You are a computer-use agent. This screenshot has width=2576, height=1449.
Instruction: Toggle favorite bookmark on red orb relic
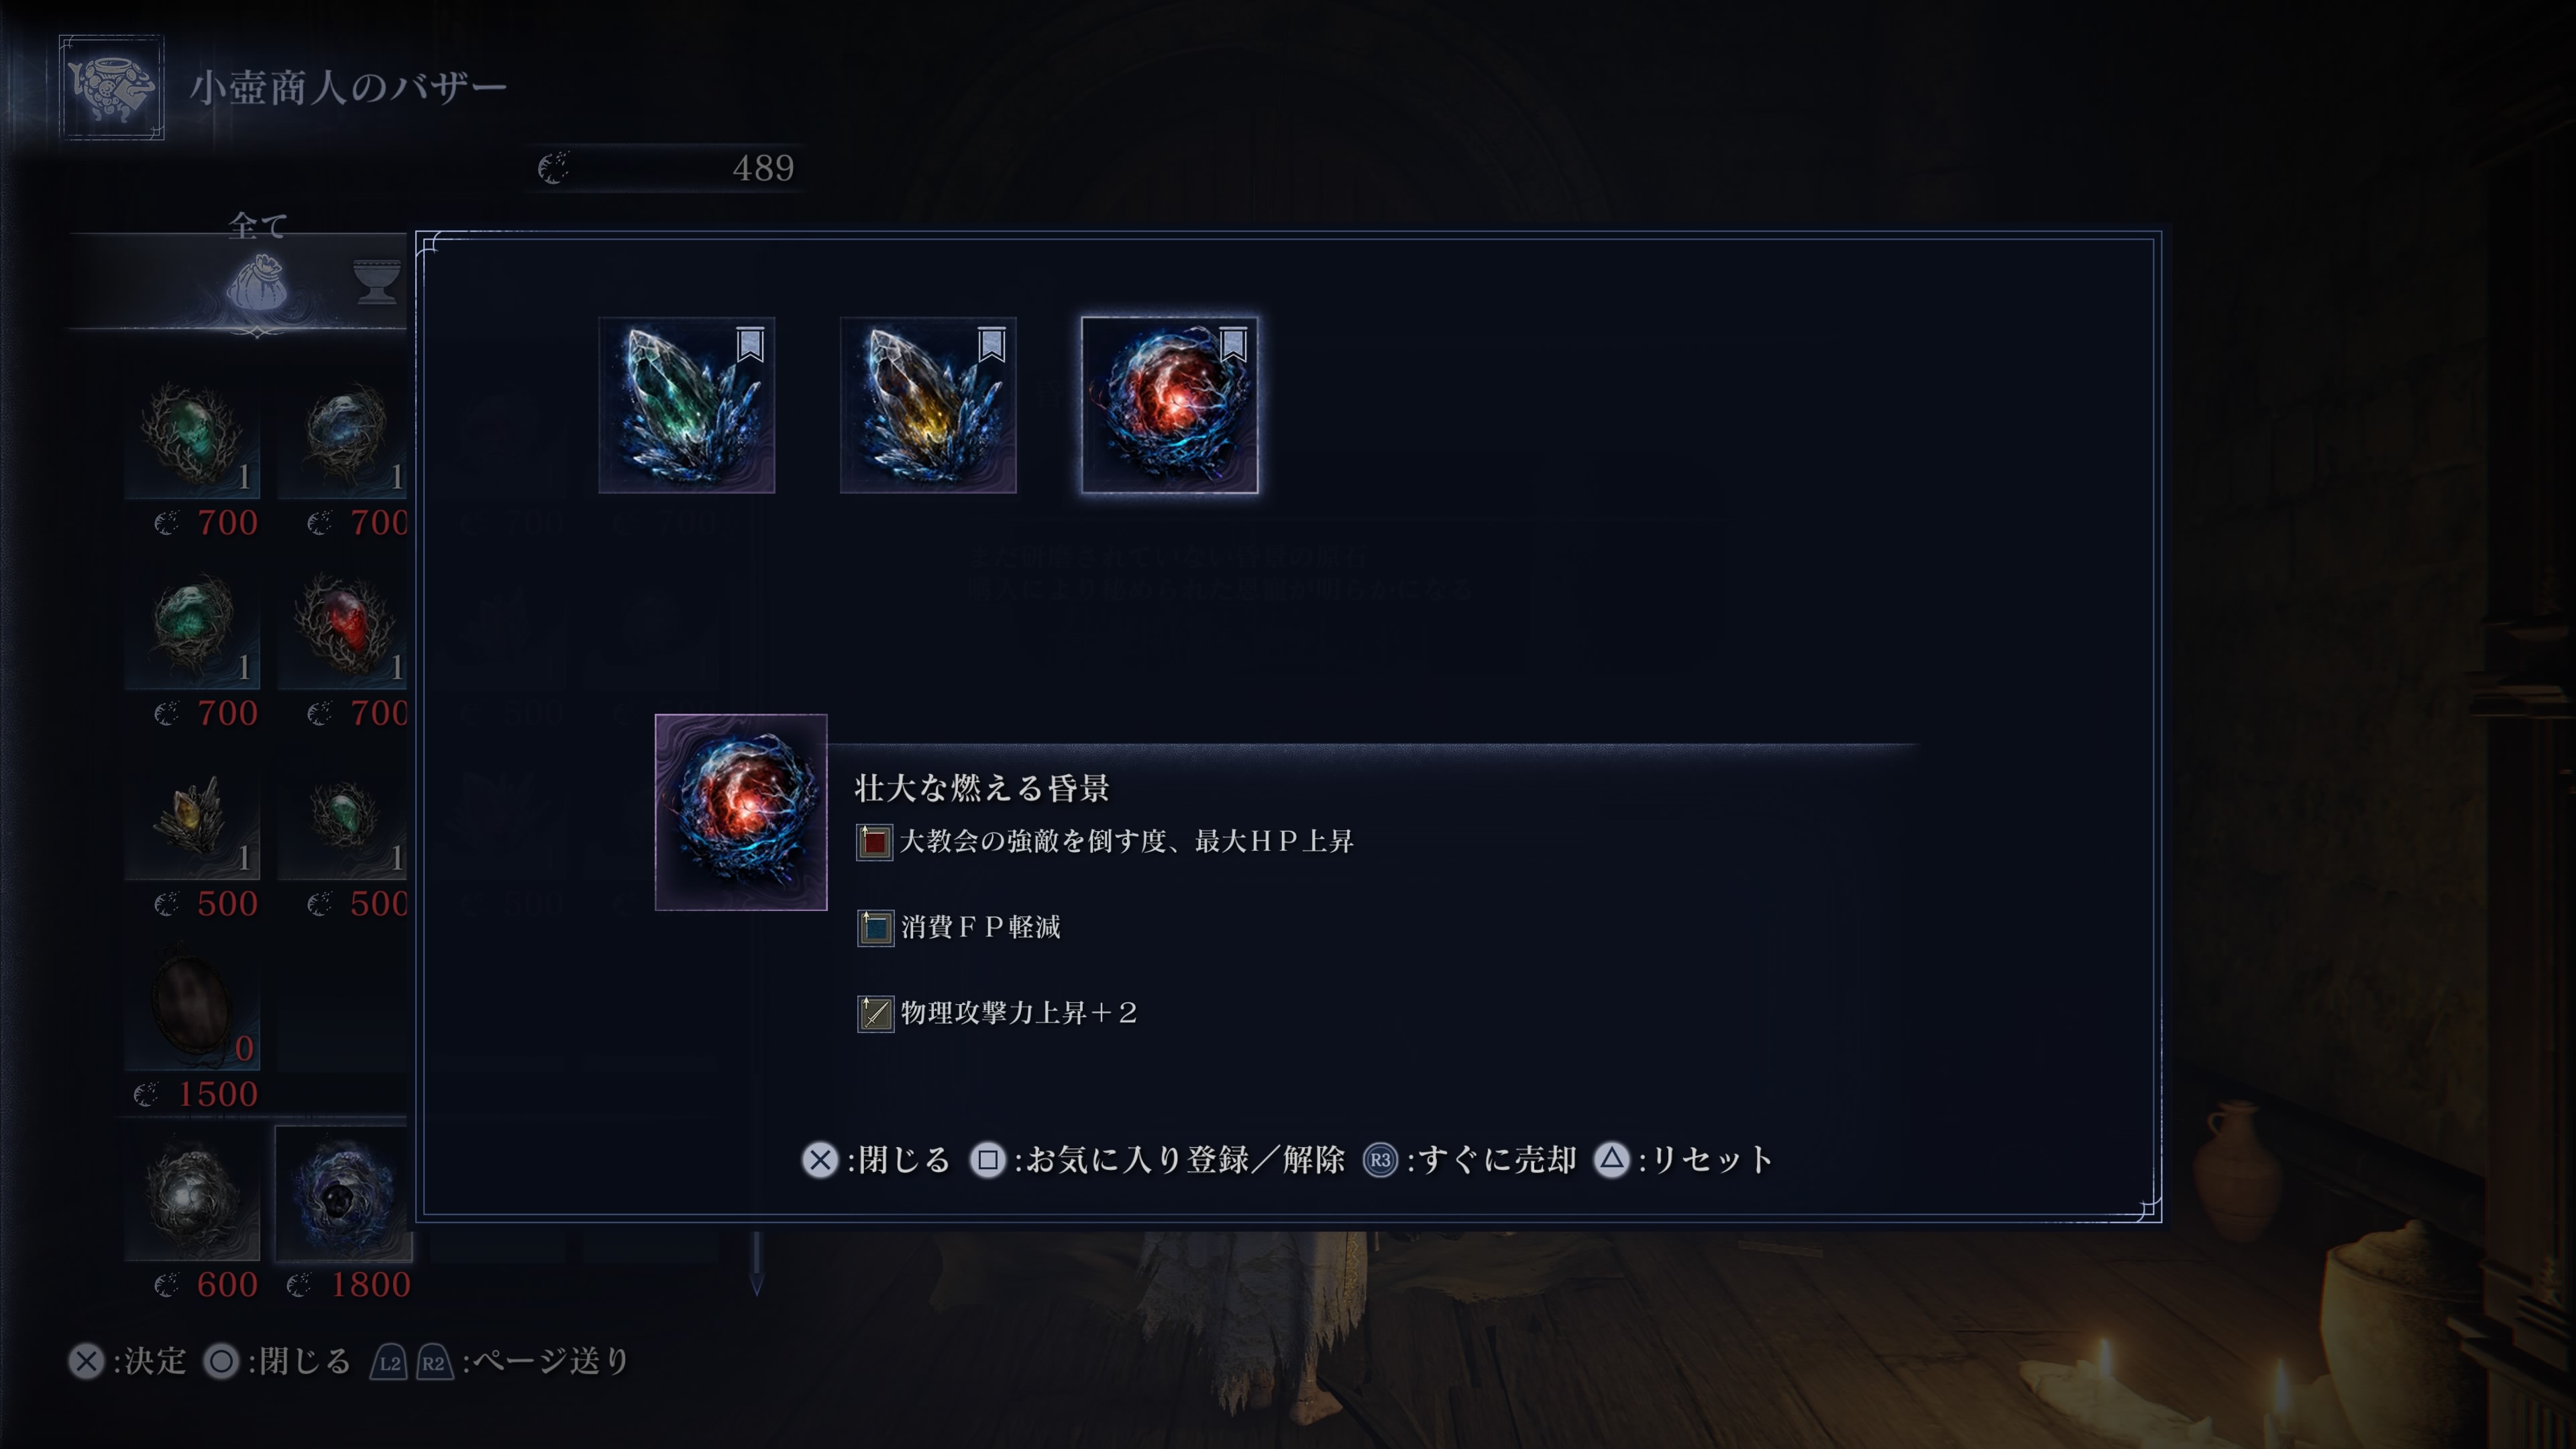1233,344
